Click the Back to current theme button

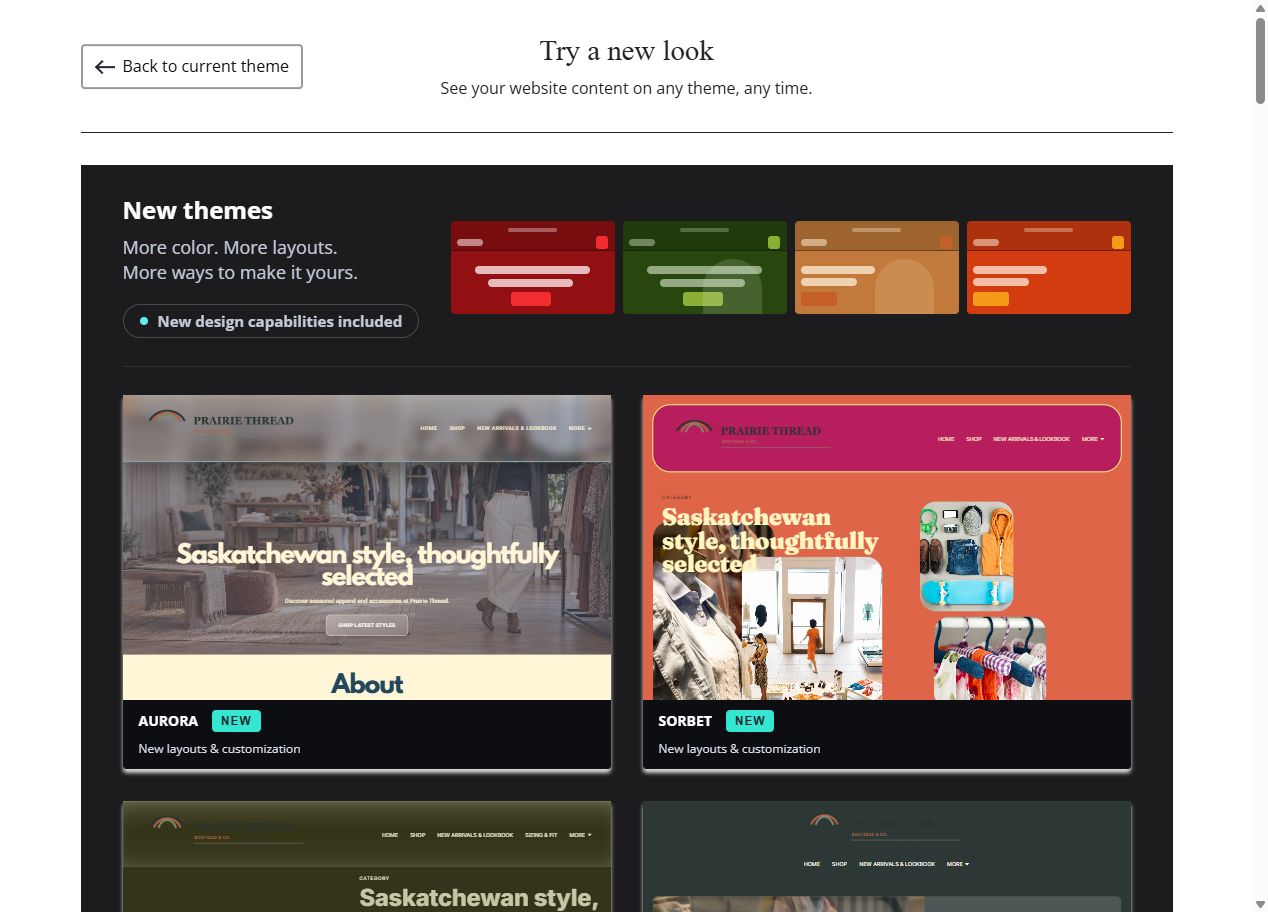pos(192,66)
